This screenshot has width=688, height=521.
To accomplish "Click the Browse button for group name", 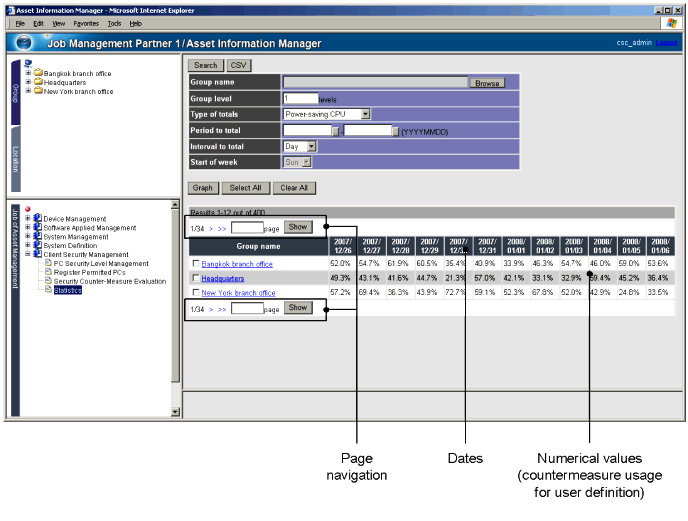I will click(x=487, y=83).
